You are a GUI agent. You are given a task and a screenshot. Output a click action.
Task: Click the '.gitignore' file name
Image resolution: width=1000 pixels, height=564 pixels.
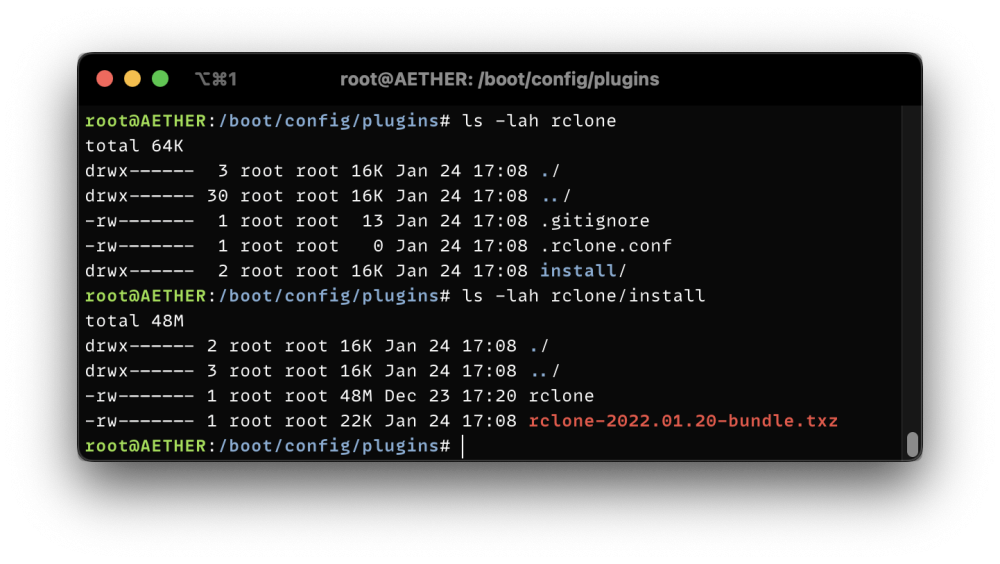point(594,221)
